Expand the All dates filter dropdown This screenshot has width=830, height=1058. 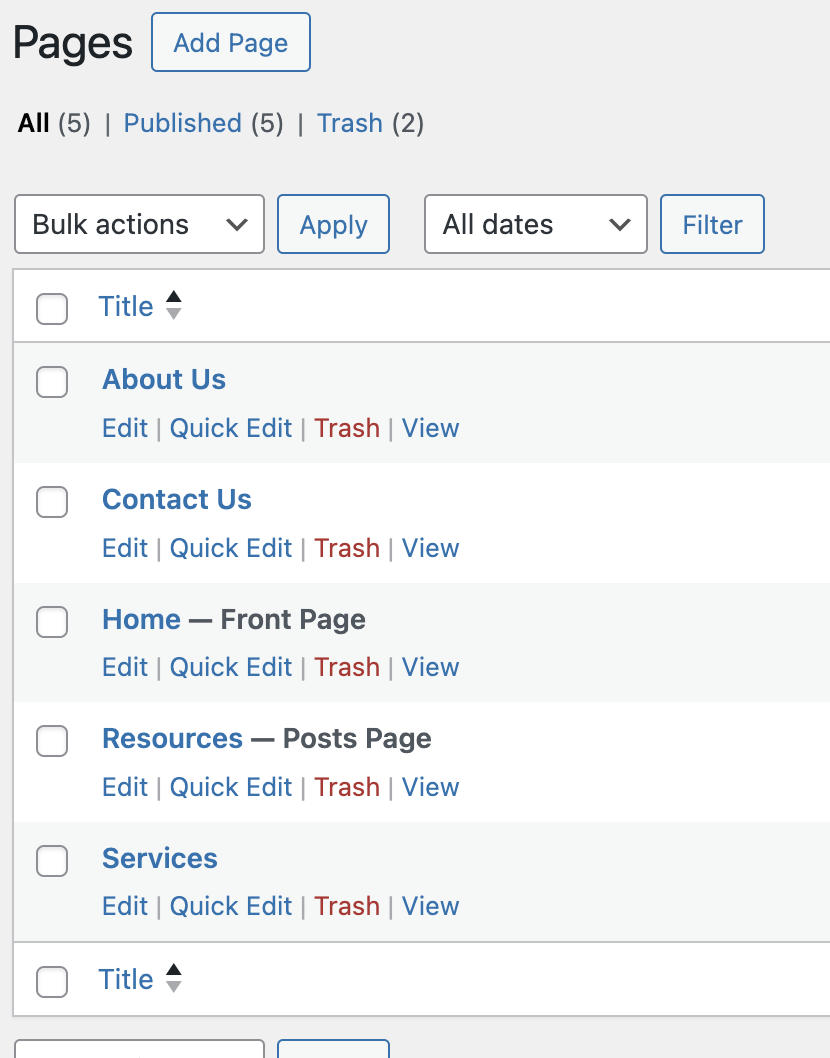(536, 224)
